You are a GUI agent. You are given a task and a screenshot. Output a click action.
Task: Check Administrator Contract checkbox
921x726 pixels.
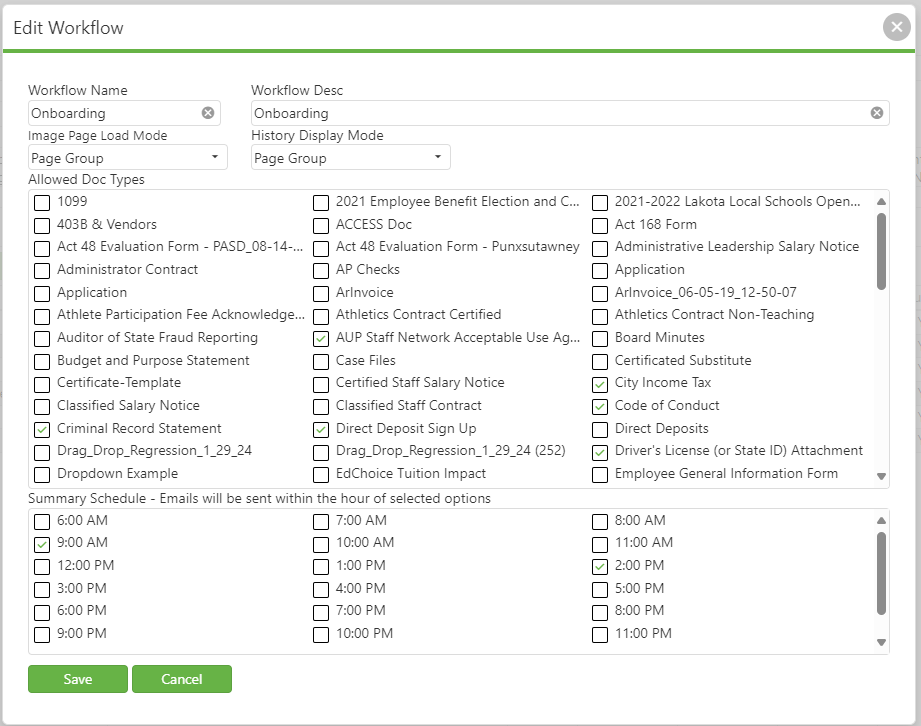[x=42, y=271]
